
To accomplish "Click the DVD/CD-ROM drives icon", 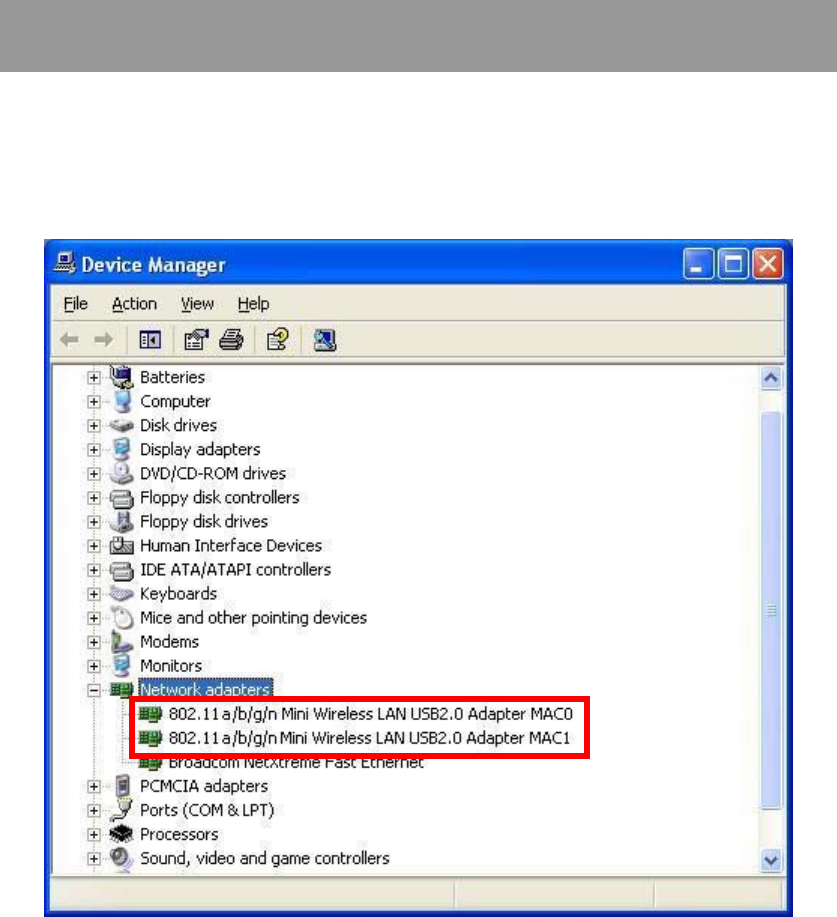I will pyautogui.click(x=121, y=473).
